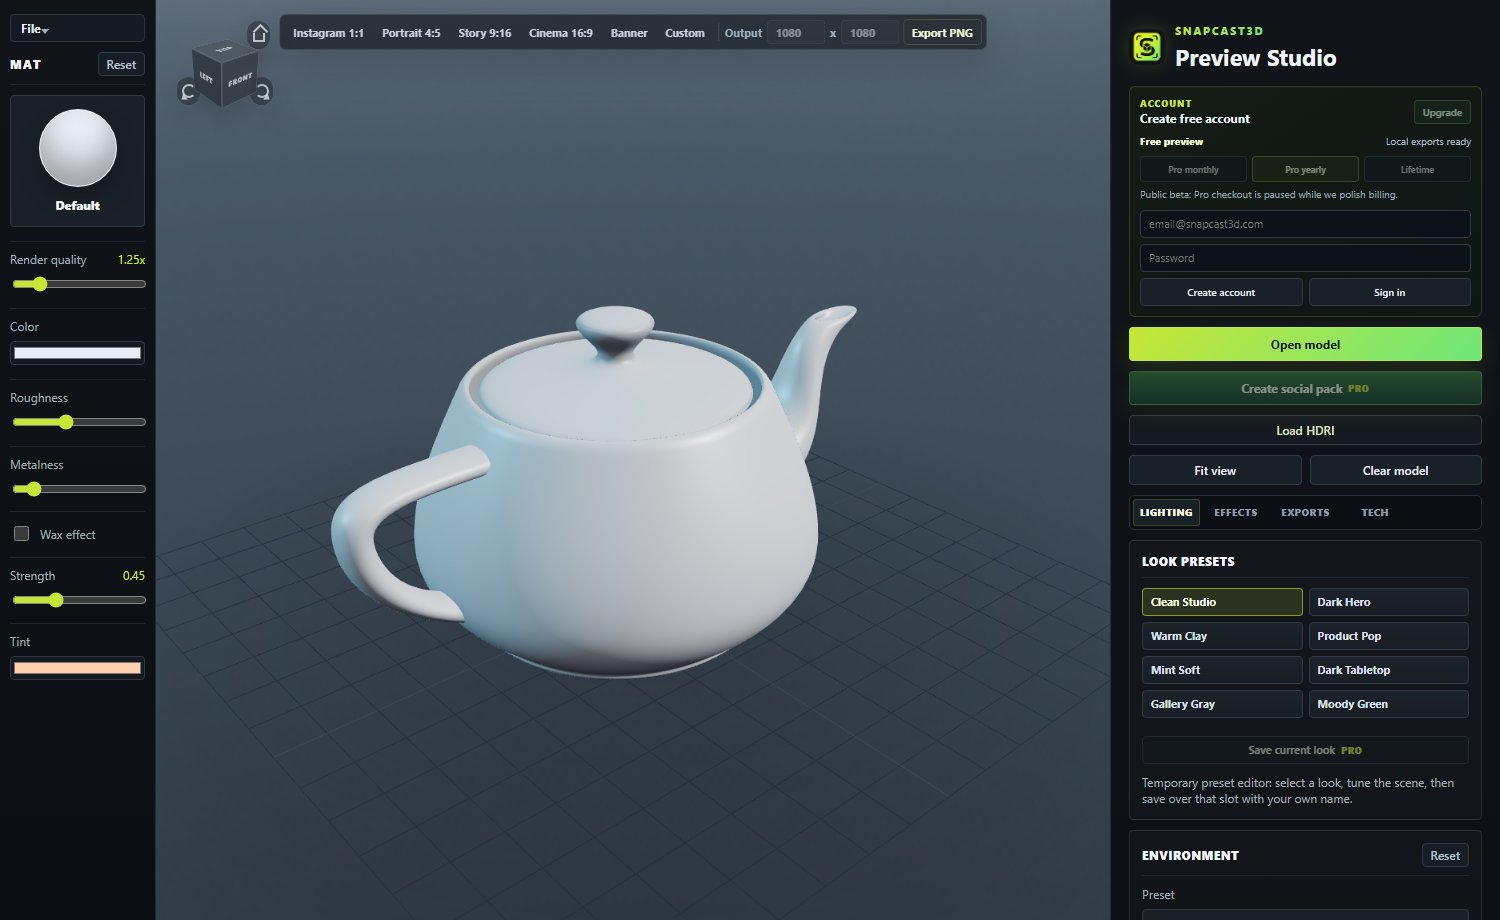Choose Custom aspect ratio
This screenshot has height=920, width=1500.
click(x=685, y=33)
